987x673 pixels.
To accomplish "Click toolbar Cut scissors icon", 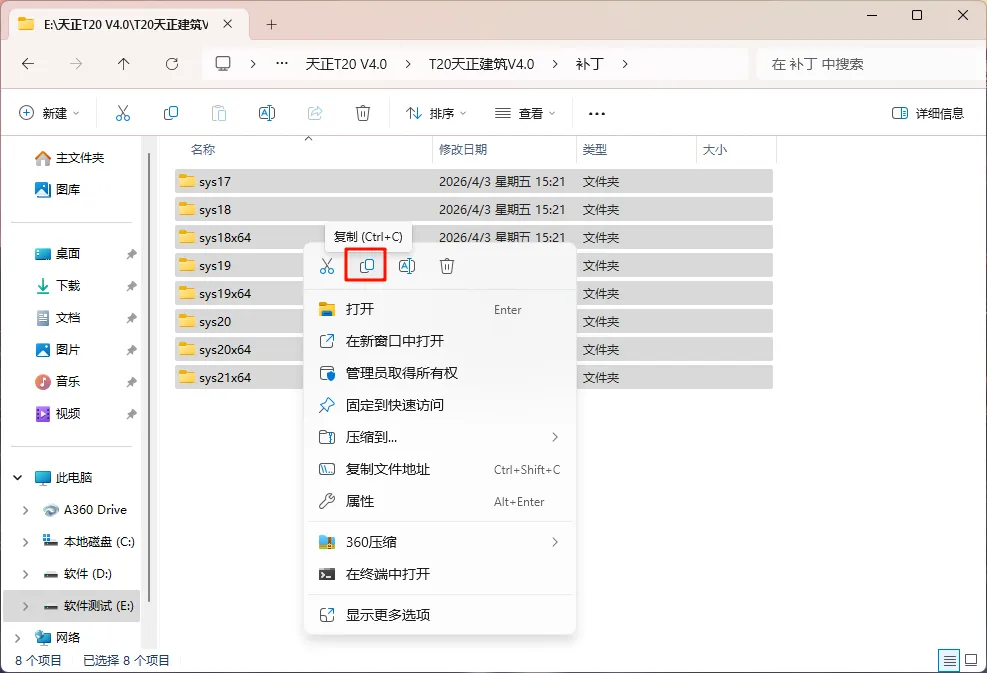I will 123,113.
